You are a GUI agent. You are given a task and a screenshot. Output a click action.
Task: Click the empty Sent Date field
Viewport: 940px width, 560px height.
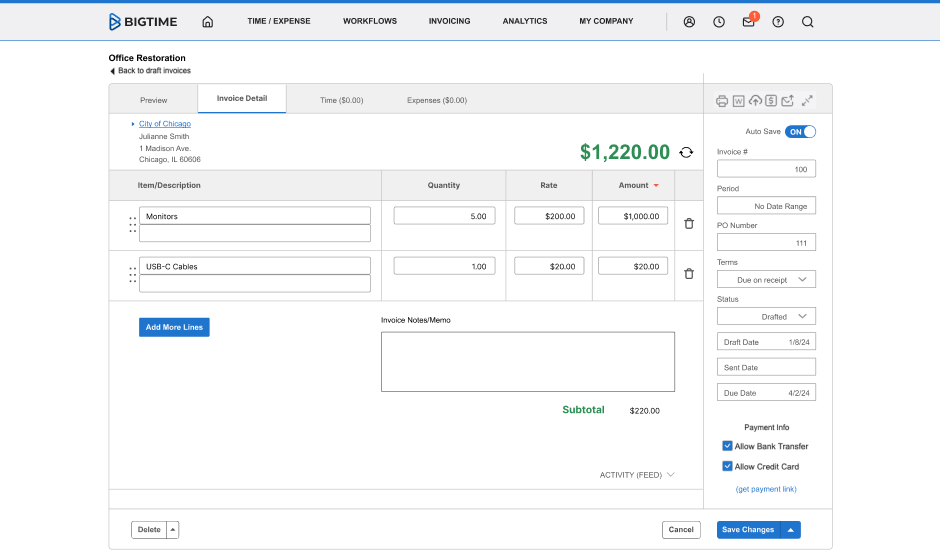pos(766,368)
